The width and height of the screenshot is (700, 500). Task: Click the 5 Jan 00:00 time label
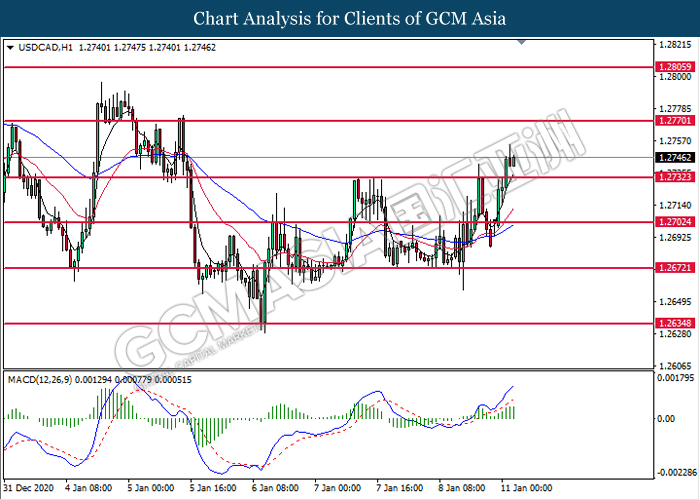[151, 488]
